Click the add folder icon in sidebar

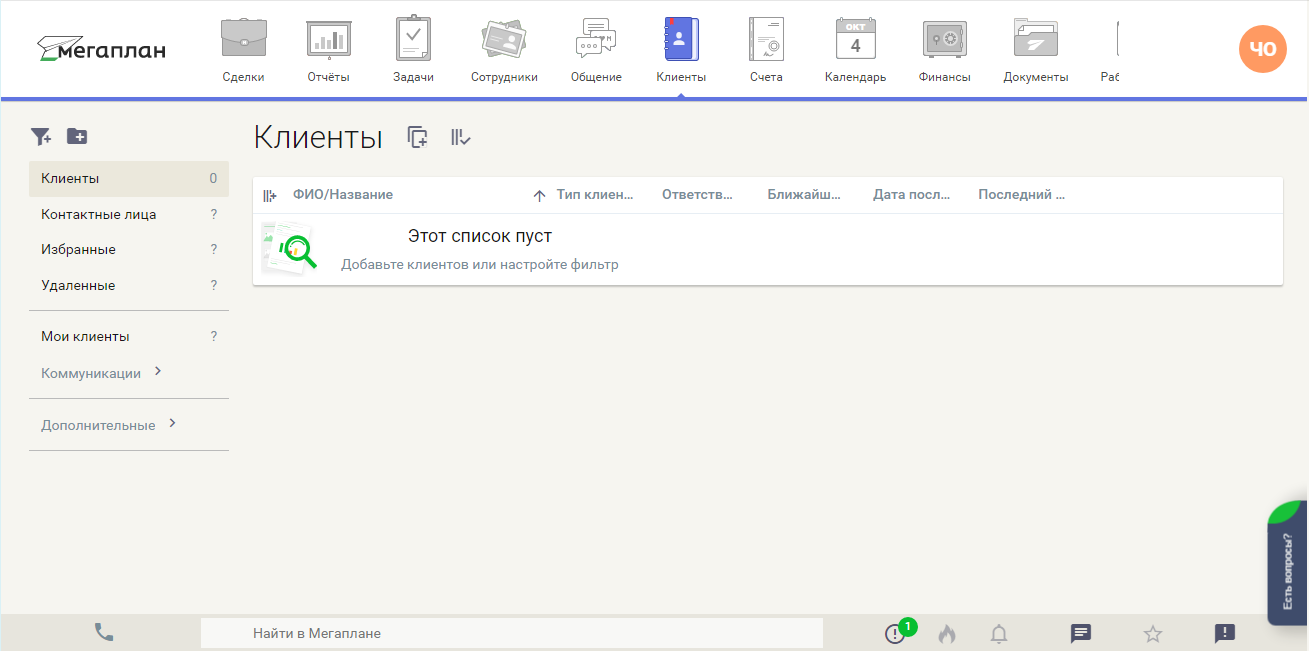pyautogui.click(x=77, y=136)
